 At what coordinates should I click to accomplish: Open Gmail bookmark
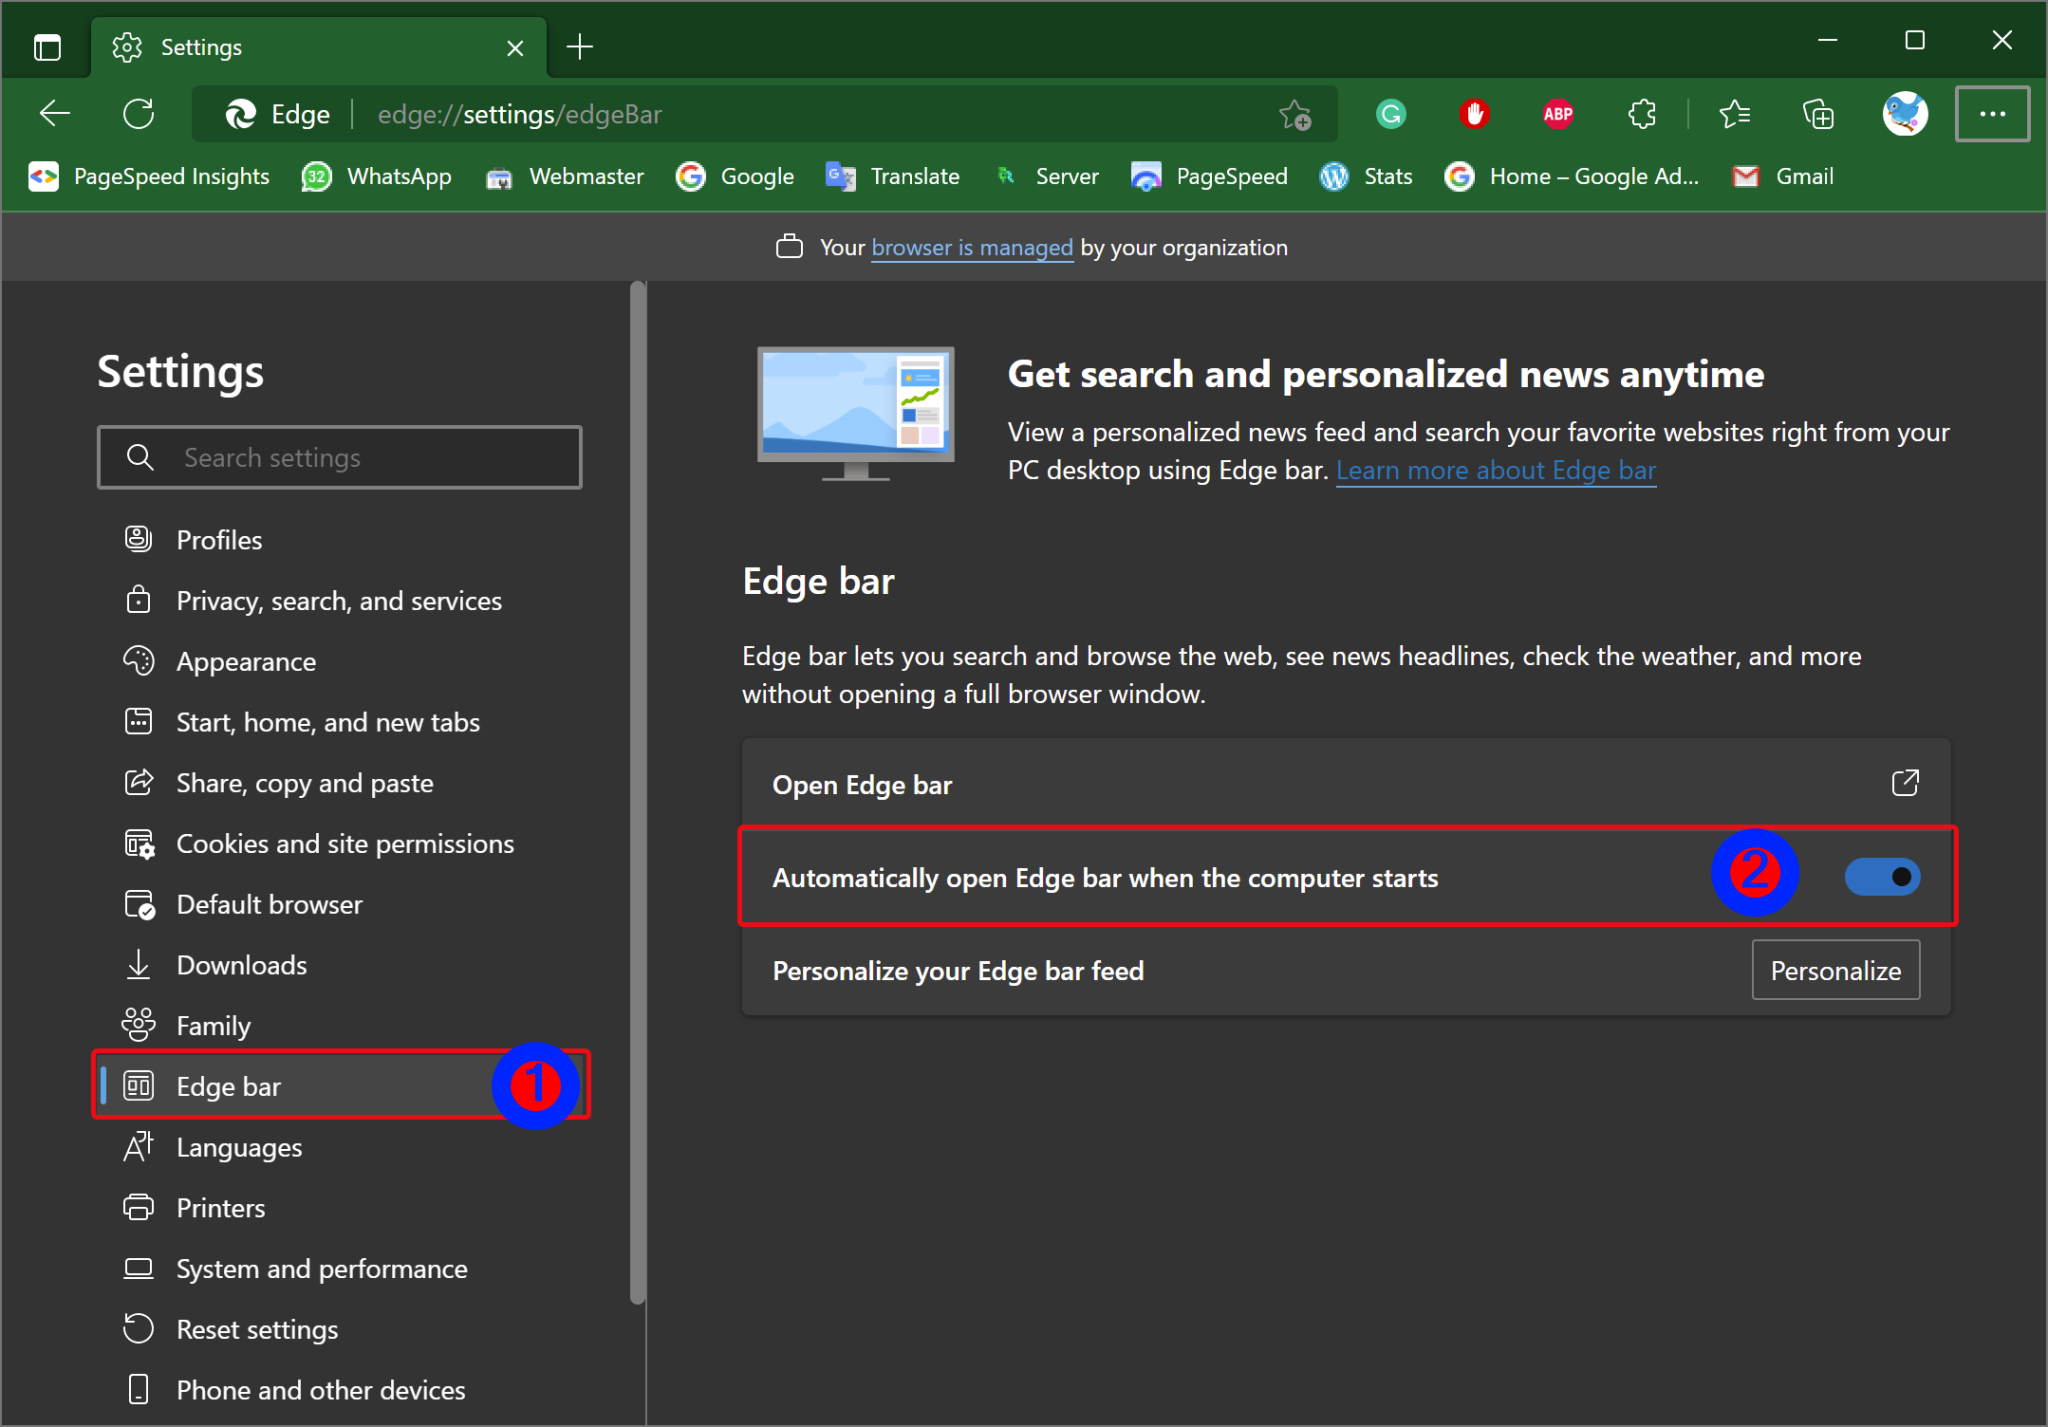(1783, 176)
